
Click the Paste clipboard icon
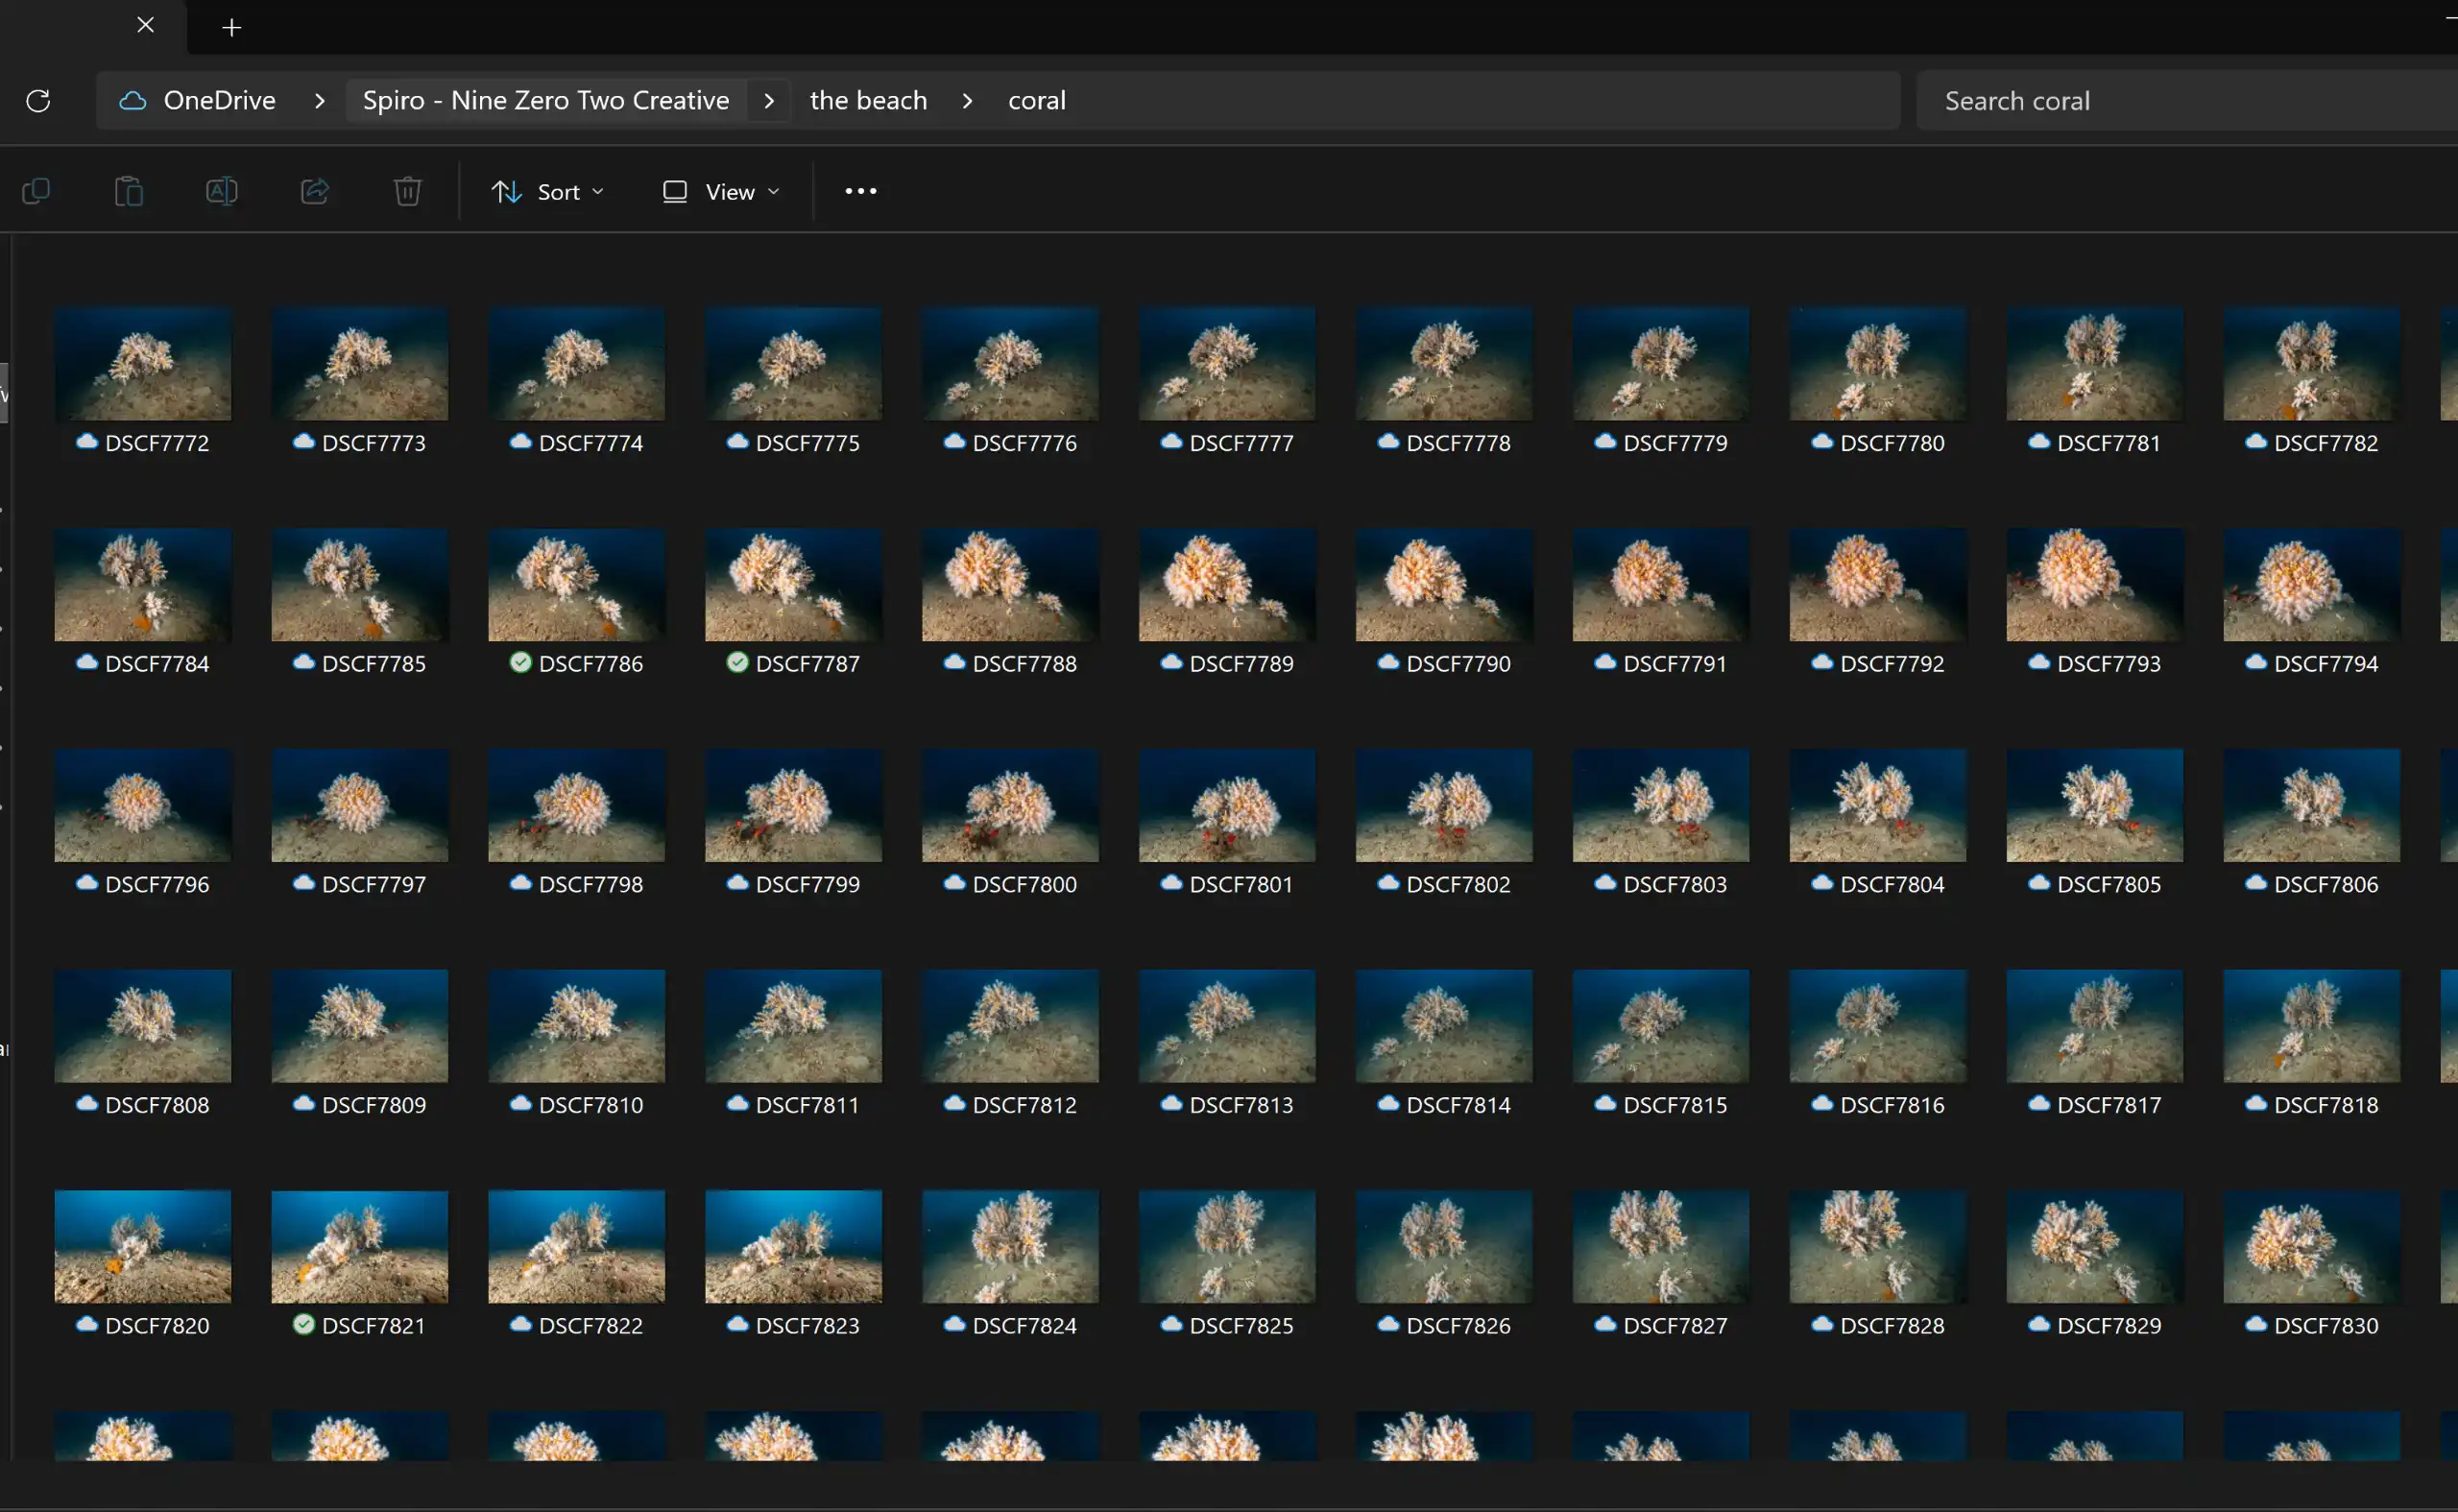(x=129, y=191)
